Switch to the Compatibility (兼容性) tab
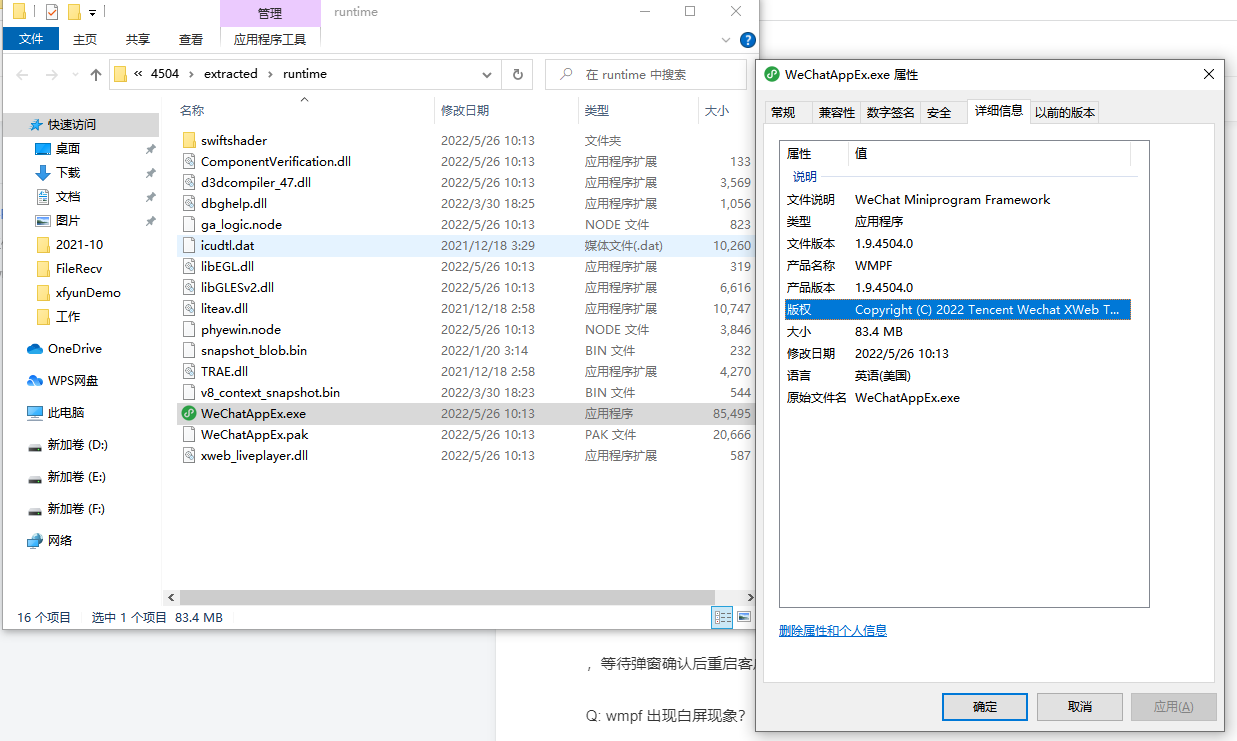 coord(837,113)
